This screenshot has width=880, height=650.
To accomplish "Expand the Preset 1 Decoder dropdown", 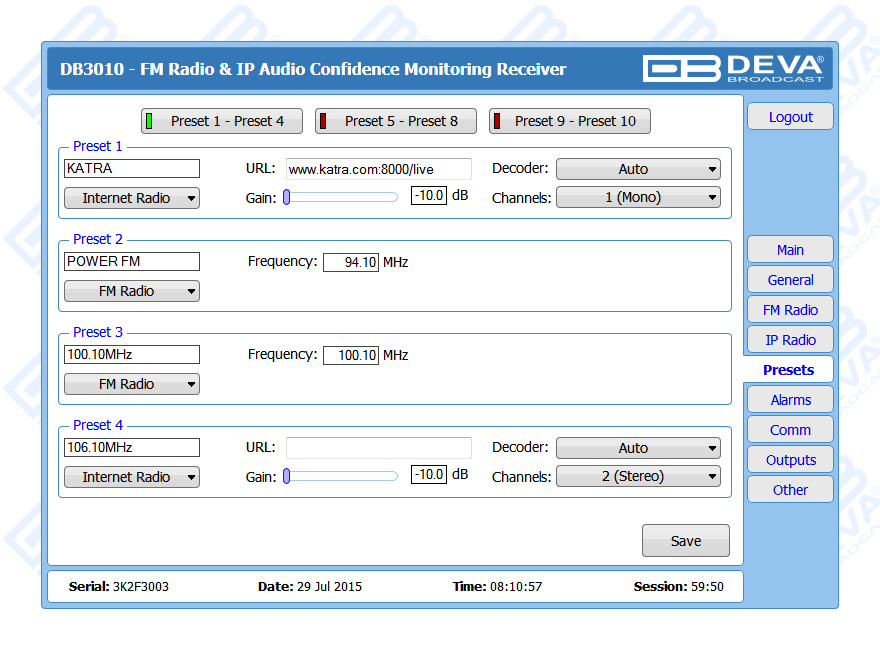I will (638, 169).
